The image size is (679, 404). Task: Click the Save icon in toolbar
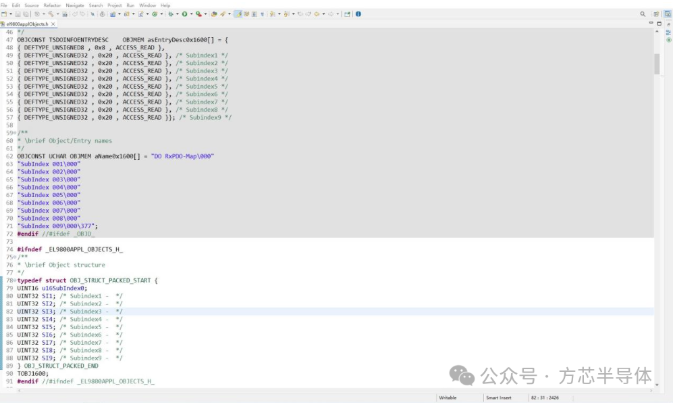pos(18,14)
